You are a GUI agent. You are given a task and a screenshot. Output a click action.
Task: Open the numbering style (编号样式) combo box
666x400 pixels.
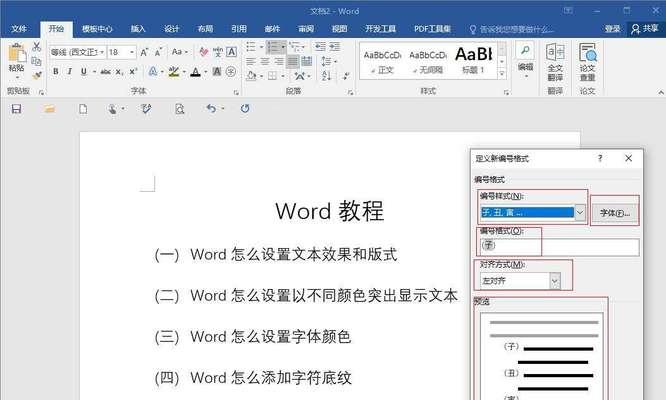(x=533, y=212)
